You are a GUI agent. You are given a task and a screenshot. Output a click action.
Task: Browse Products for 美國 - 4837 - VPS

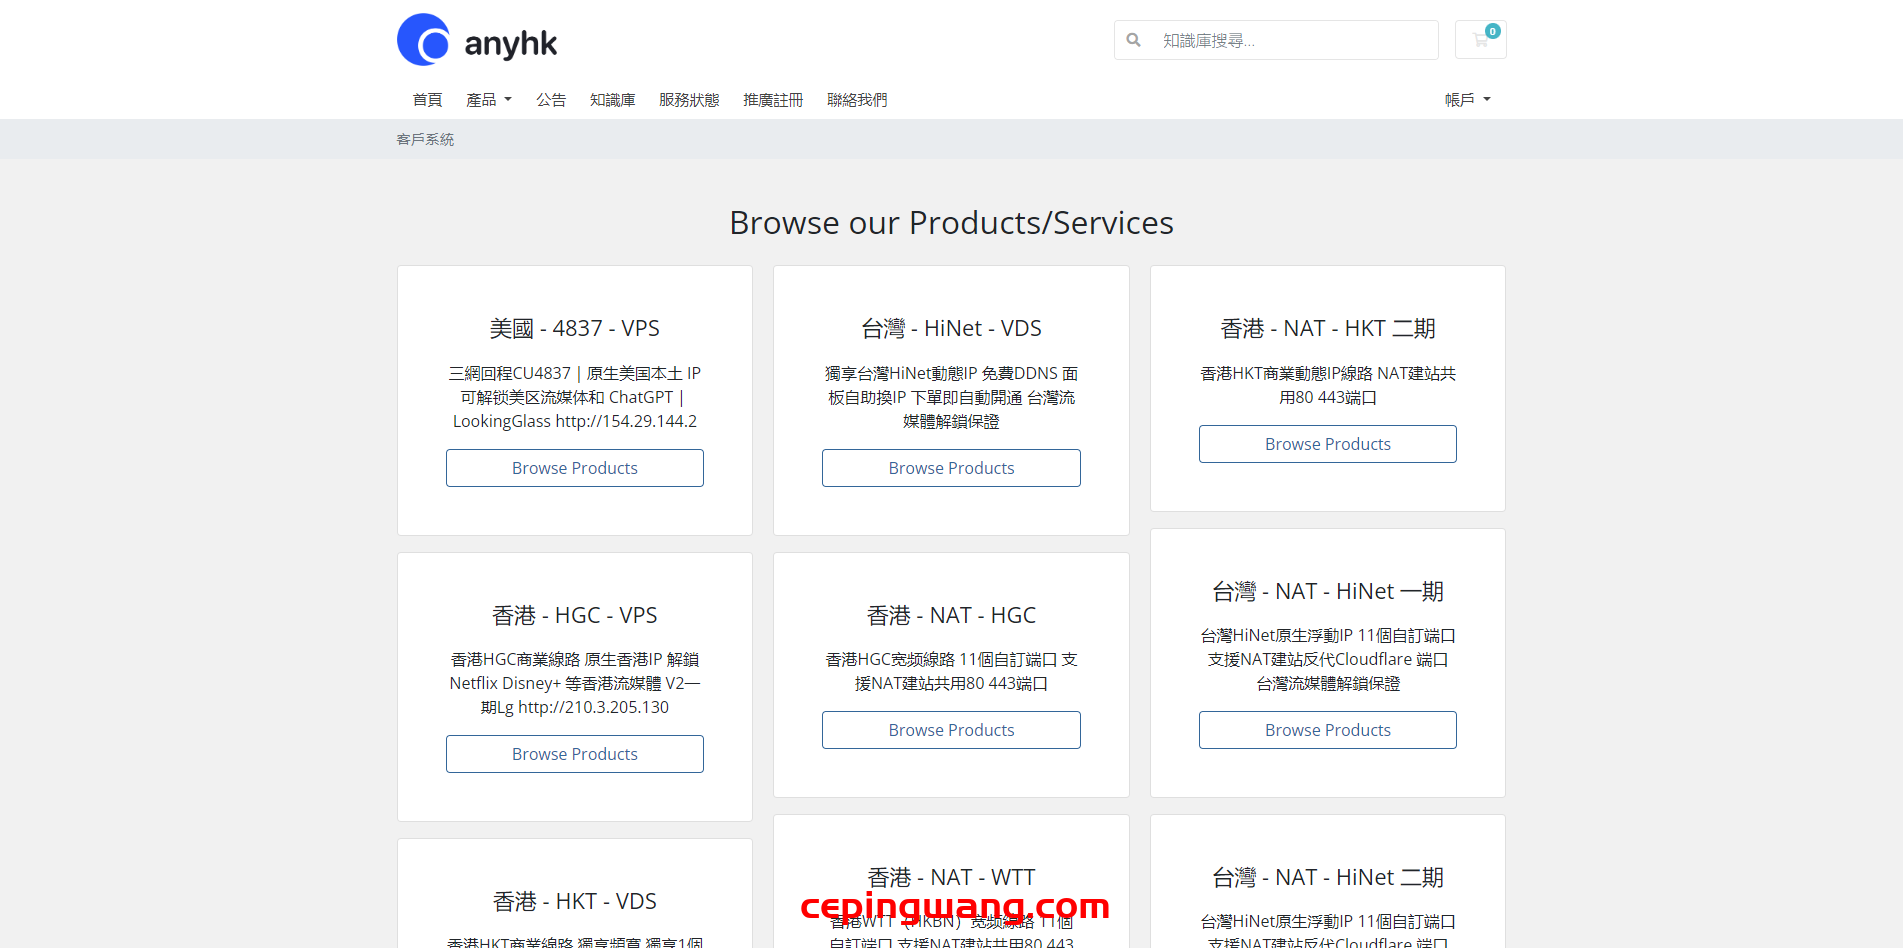point(574,468)
